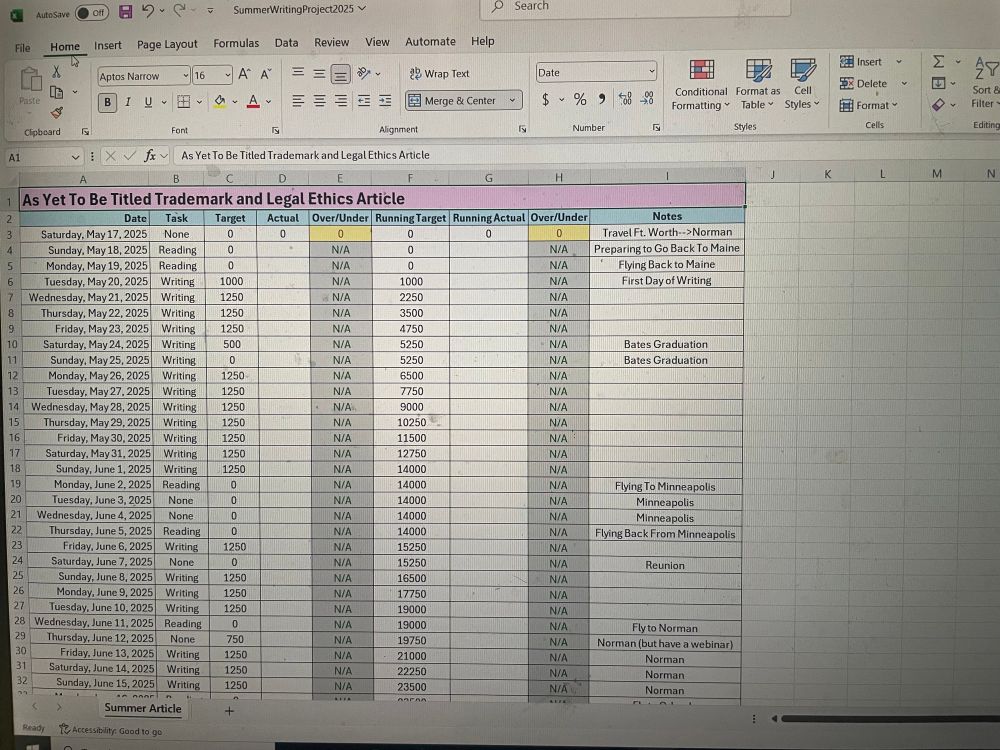Click the Center horizontal alignment icon
The width and height of the screenshot is (1000, 750).
coord(320,101)
